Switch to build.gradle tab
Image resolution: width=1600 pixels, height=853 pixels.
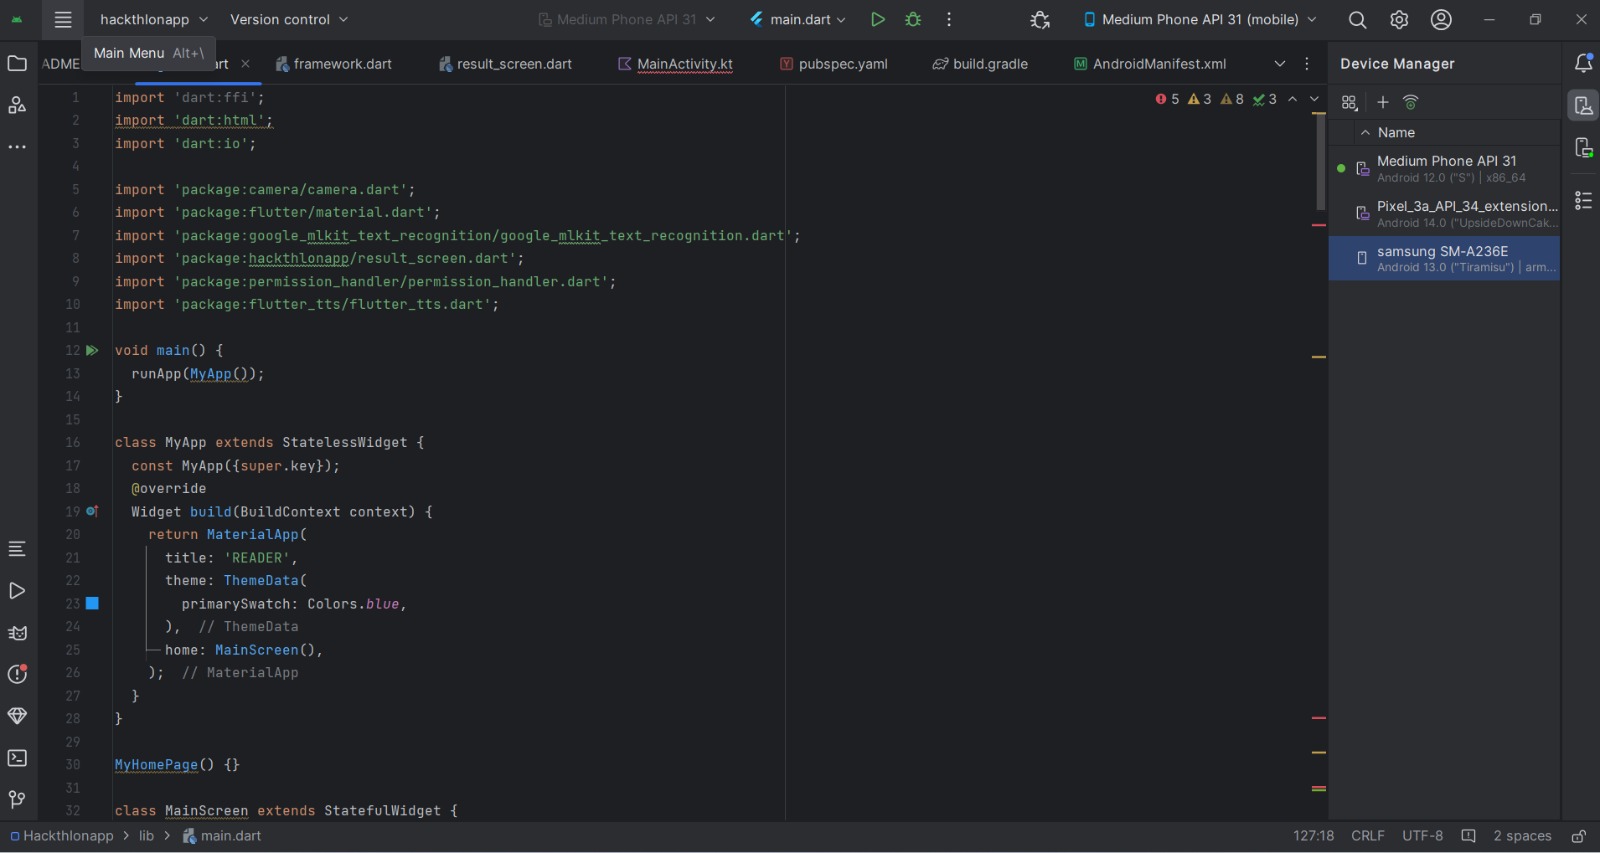tap(980, 63)
